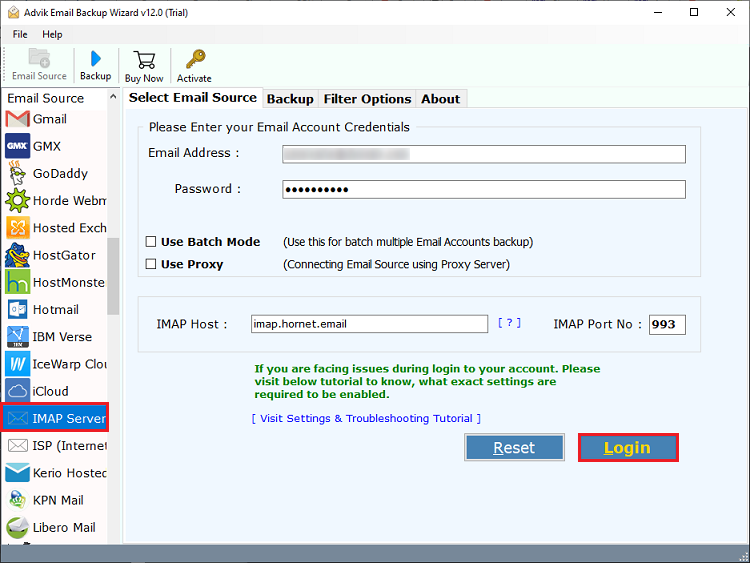This screenshot has height=563, width=750.
Task: Select the KPN Mail text label
Action: (x=58, y=500)
